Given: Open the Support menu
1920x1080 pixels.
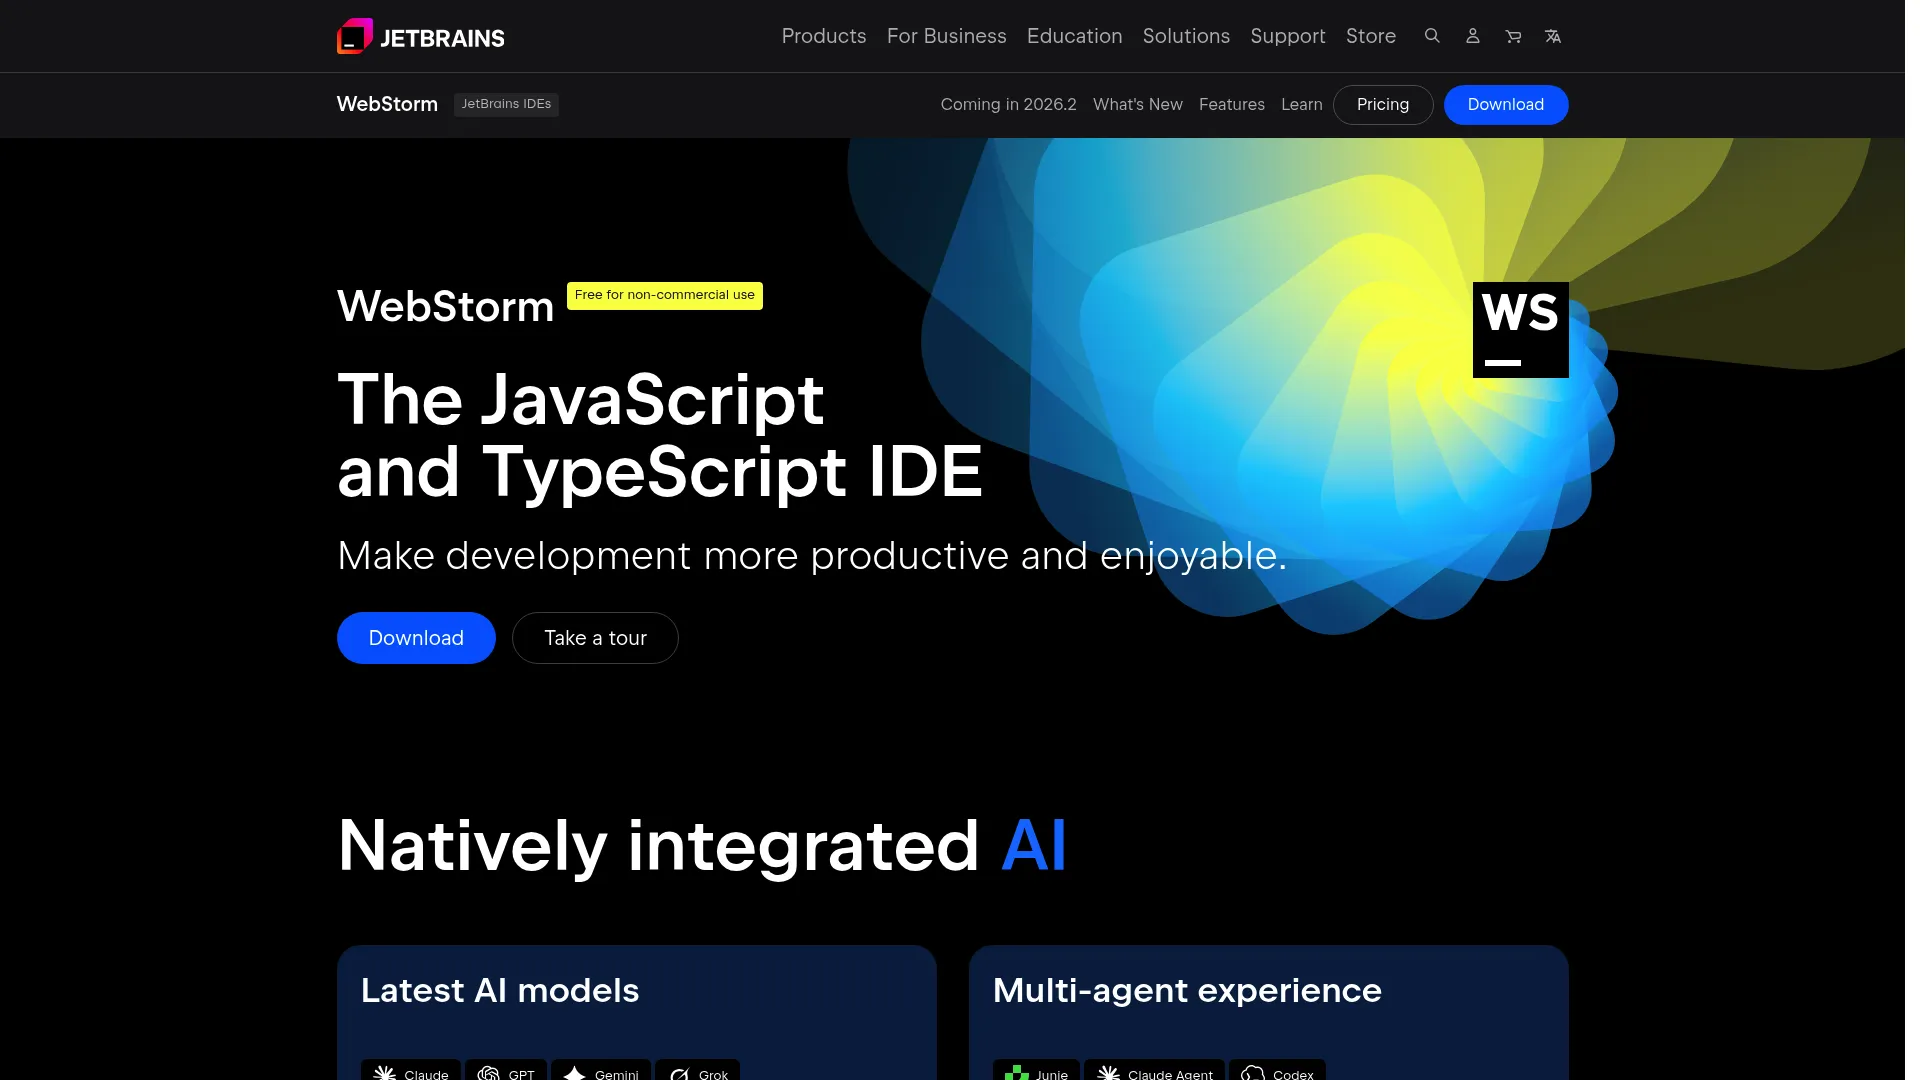Looking at the screenshot, I should coord(1288,36).
